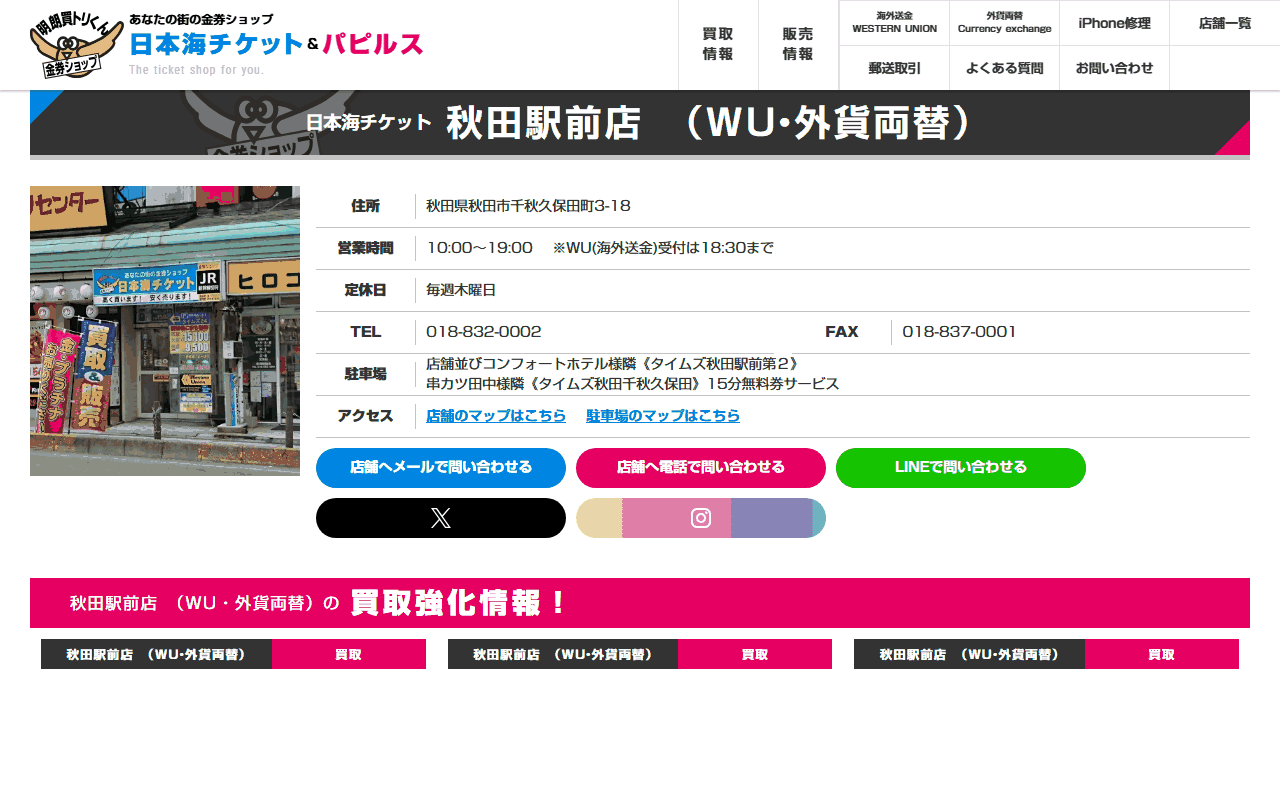Click 店舗へメールで問い合わせる button
1280x800 pixels.
tap(441, 468)
